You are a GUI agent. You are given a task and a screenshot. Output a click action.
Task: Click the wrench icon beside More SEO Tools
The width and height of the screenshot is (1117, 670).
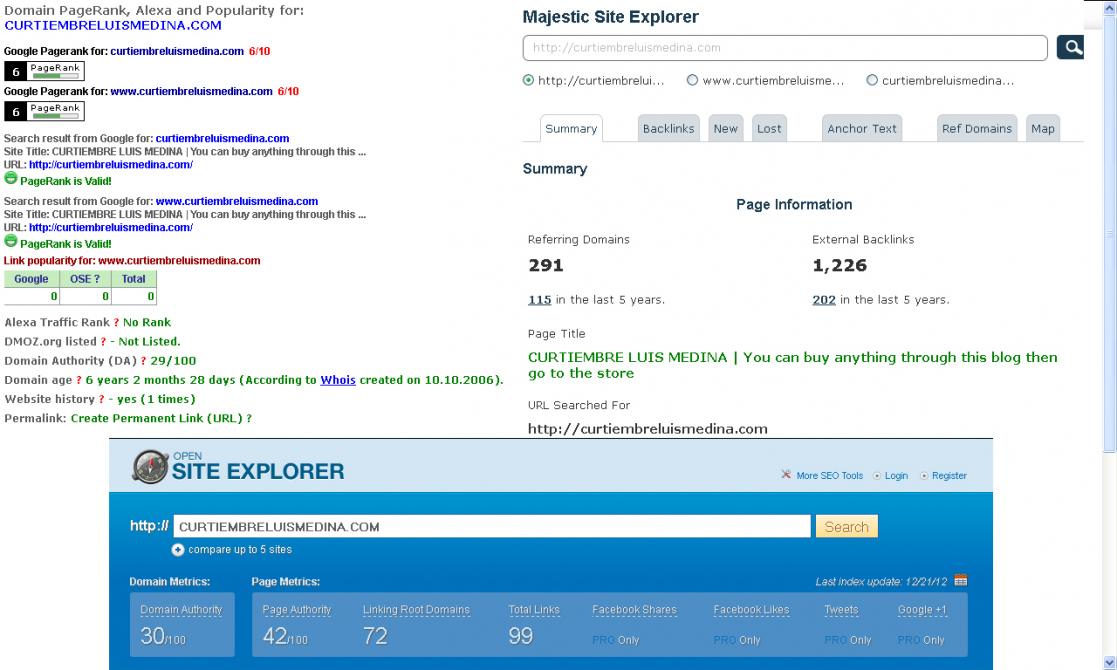[x=786, y=474]
